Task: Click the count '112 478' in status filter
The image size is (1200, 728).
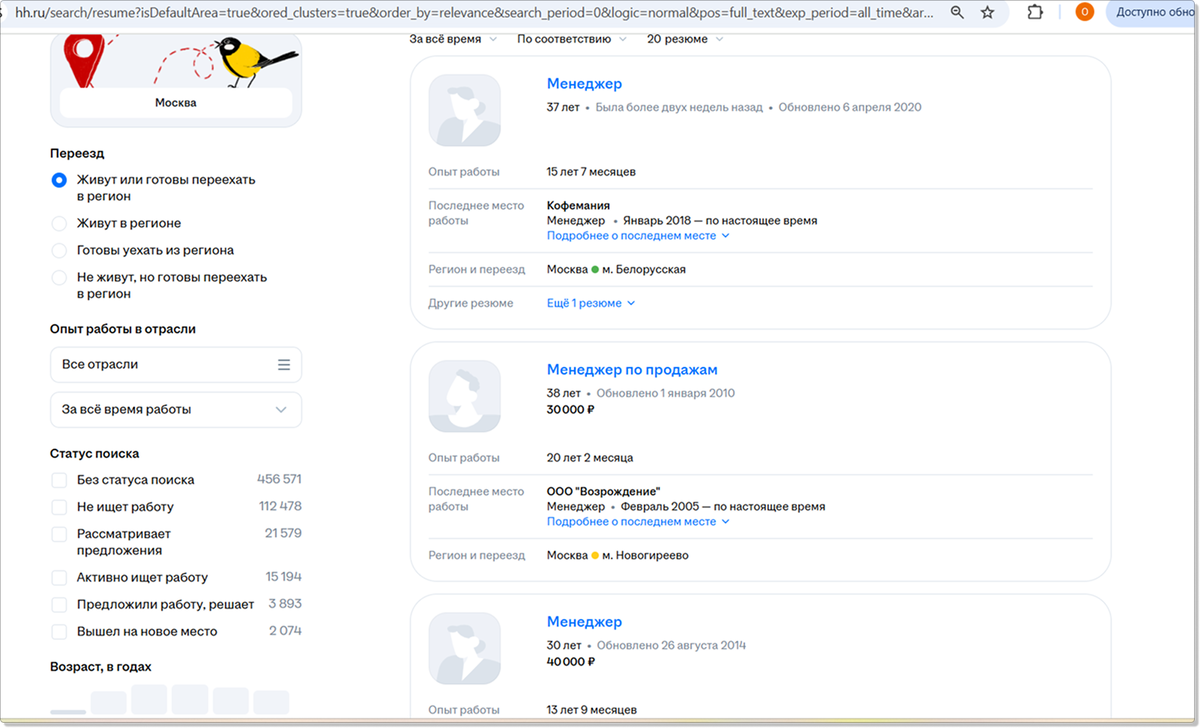Action: (x=280, y=506)
